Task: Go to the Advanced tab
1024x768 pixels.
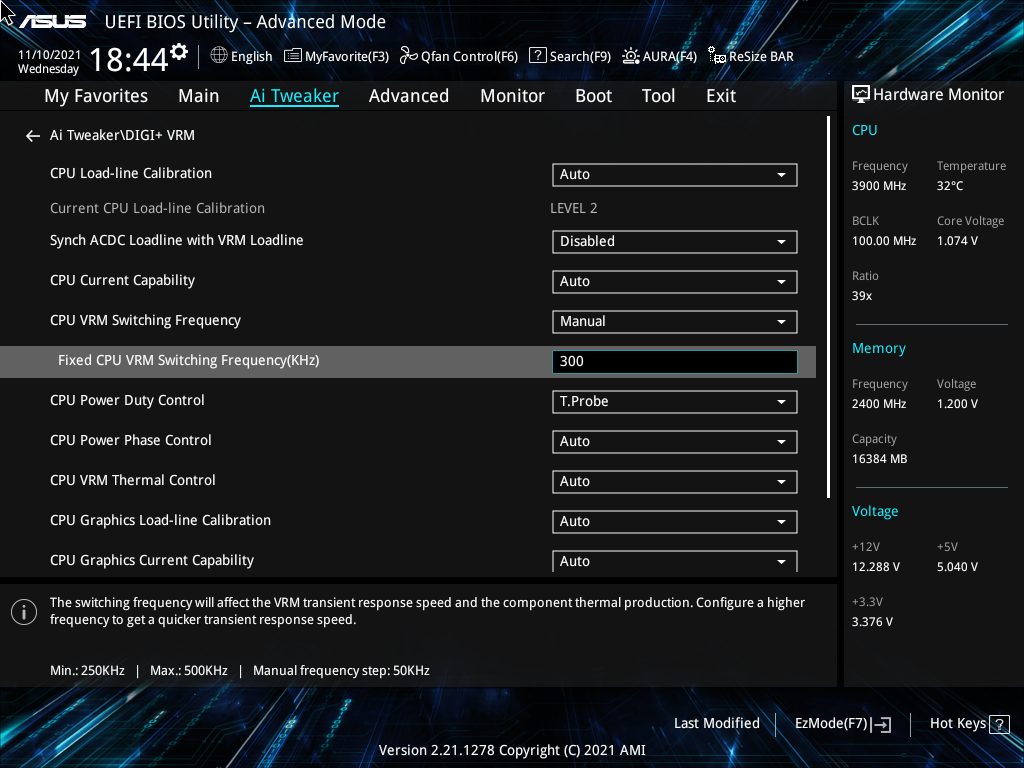Action: 409,96
